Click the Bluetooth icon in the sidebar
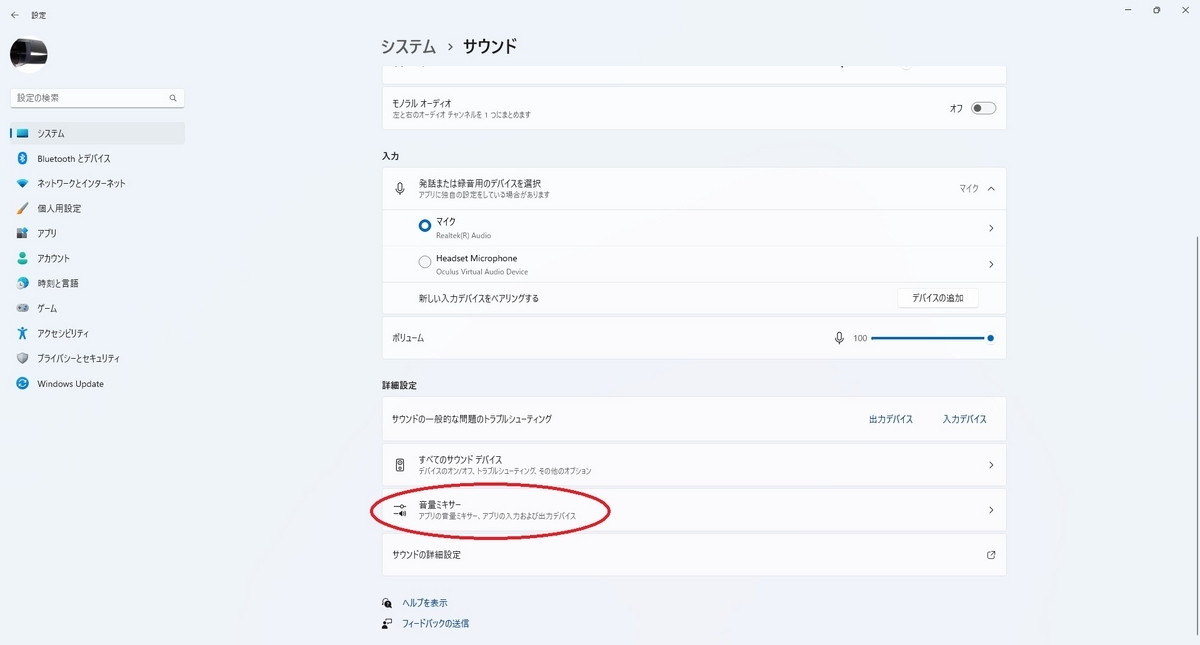Image resolution: width=1200 pixels, height=645 pixels. (x=22, y=158)
